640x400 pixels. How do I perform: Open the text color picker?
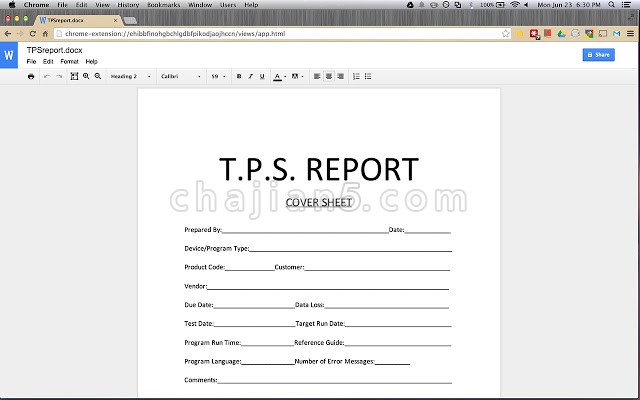tap(280, 76)
